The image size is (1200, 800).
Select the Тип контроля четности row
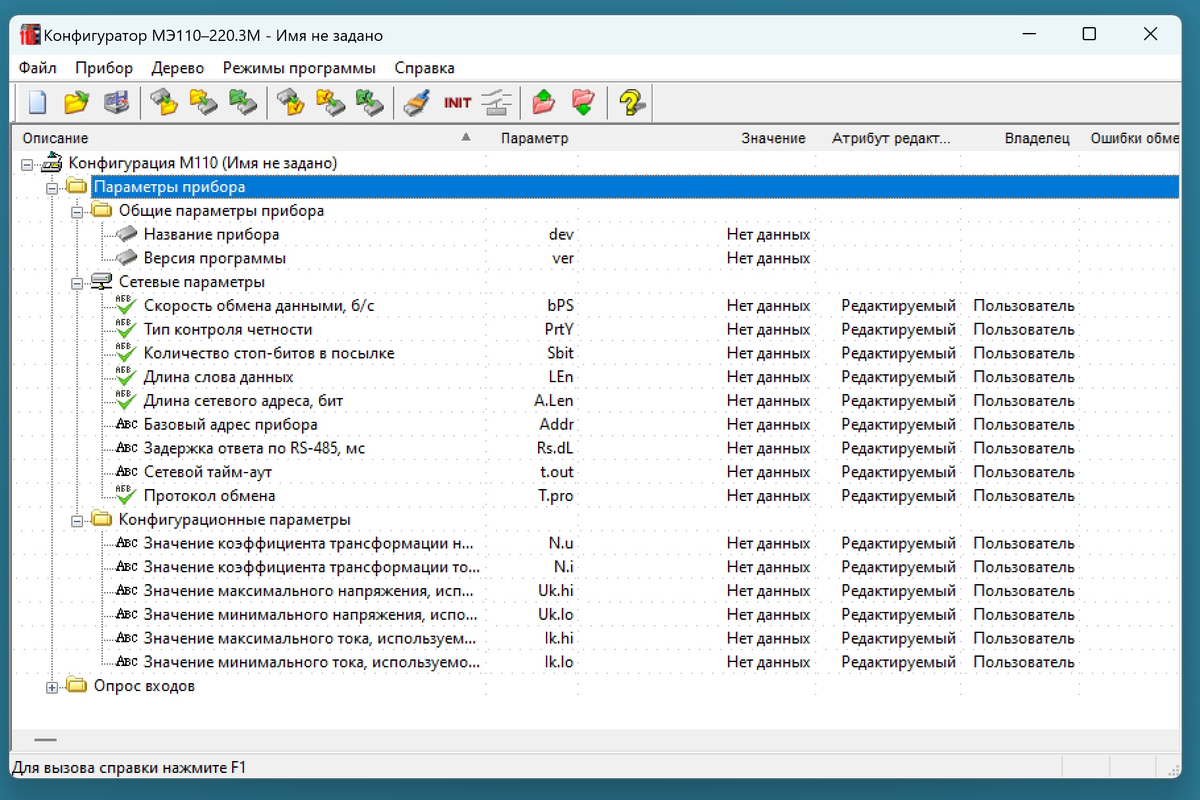(x=228, y=329)
